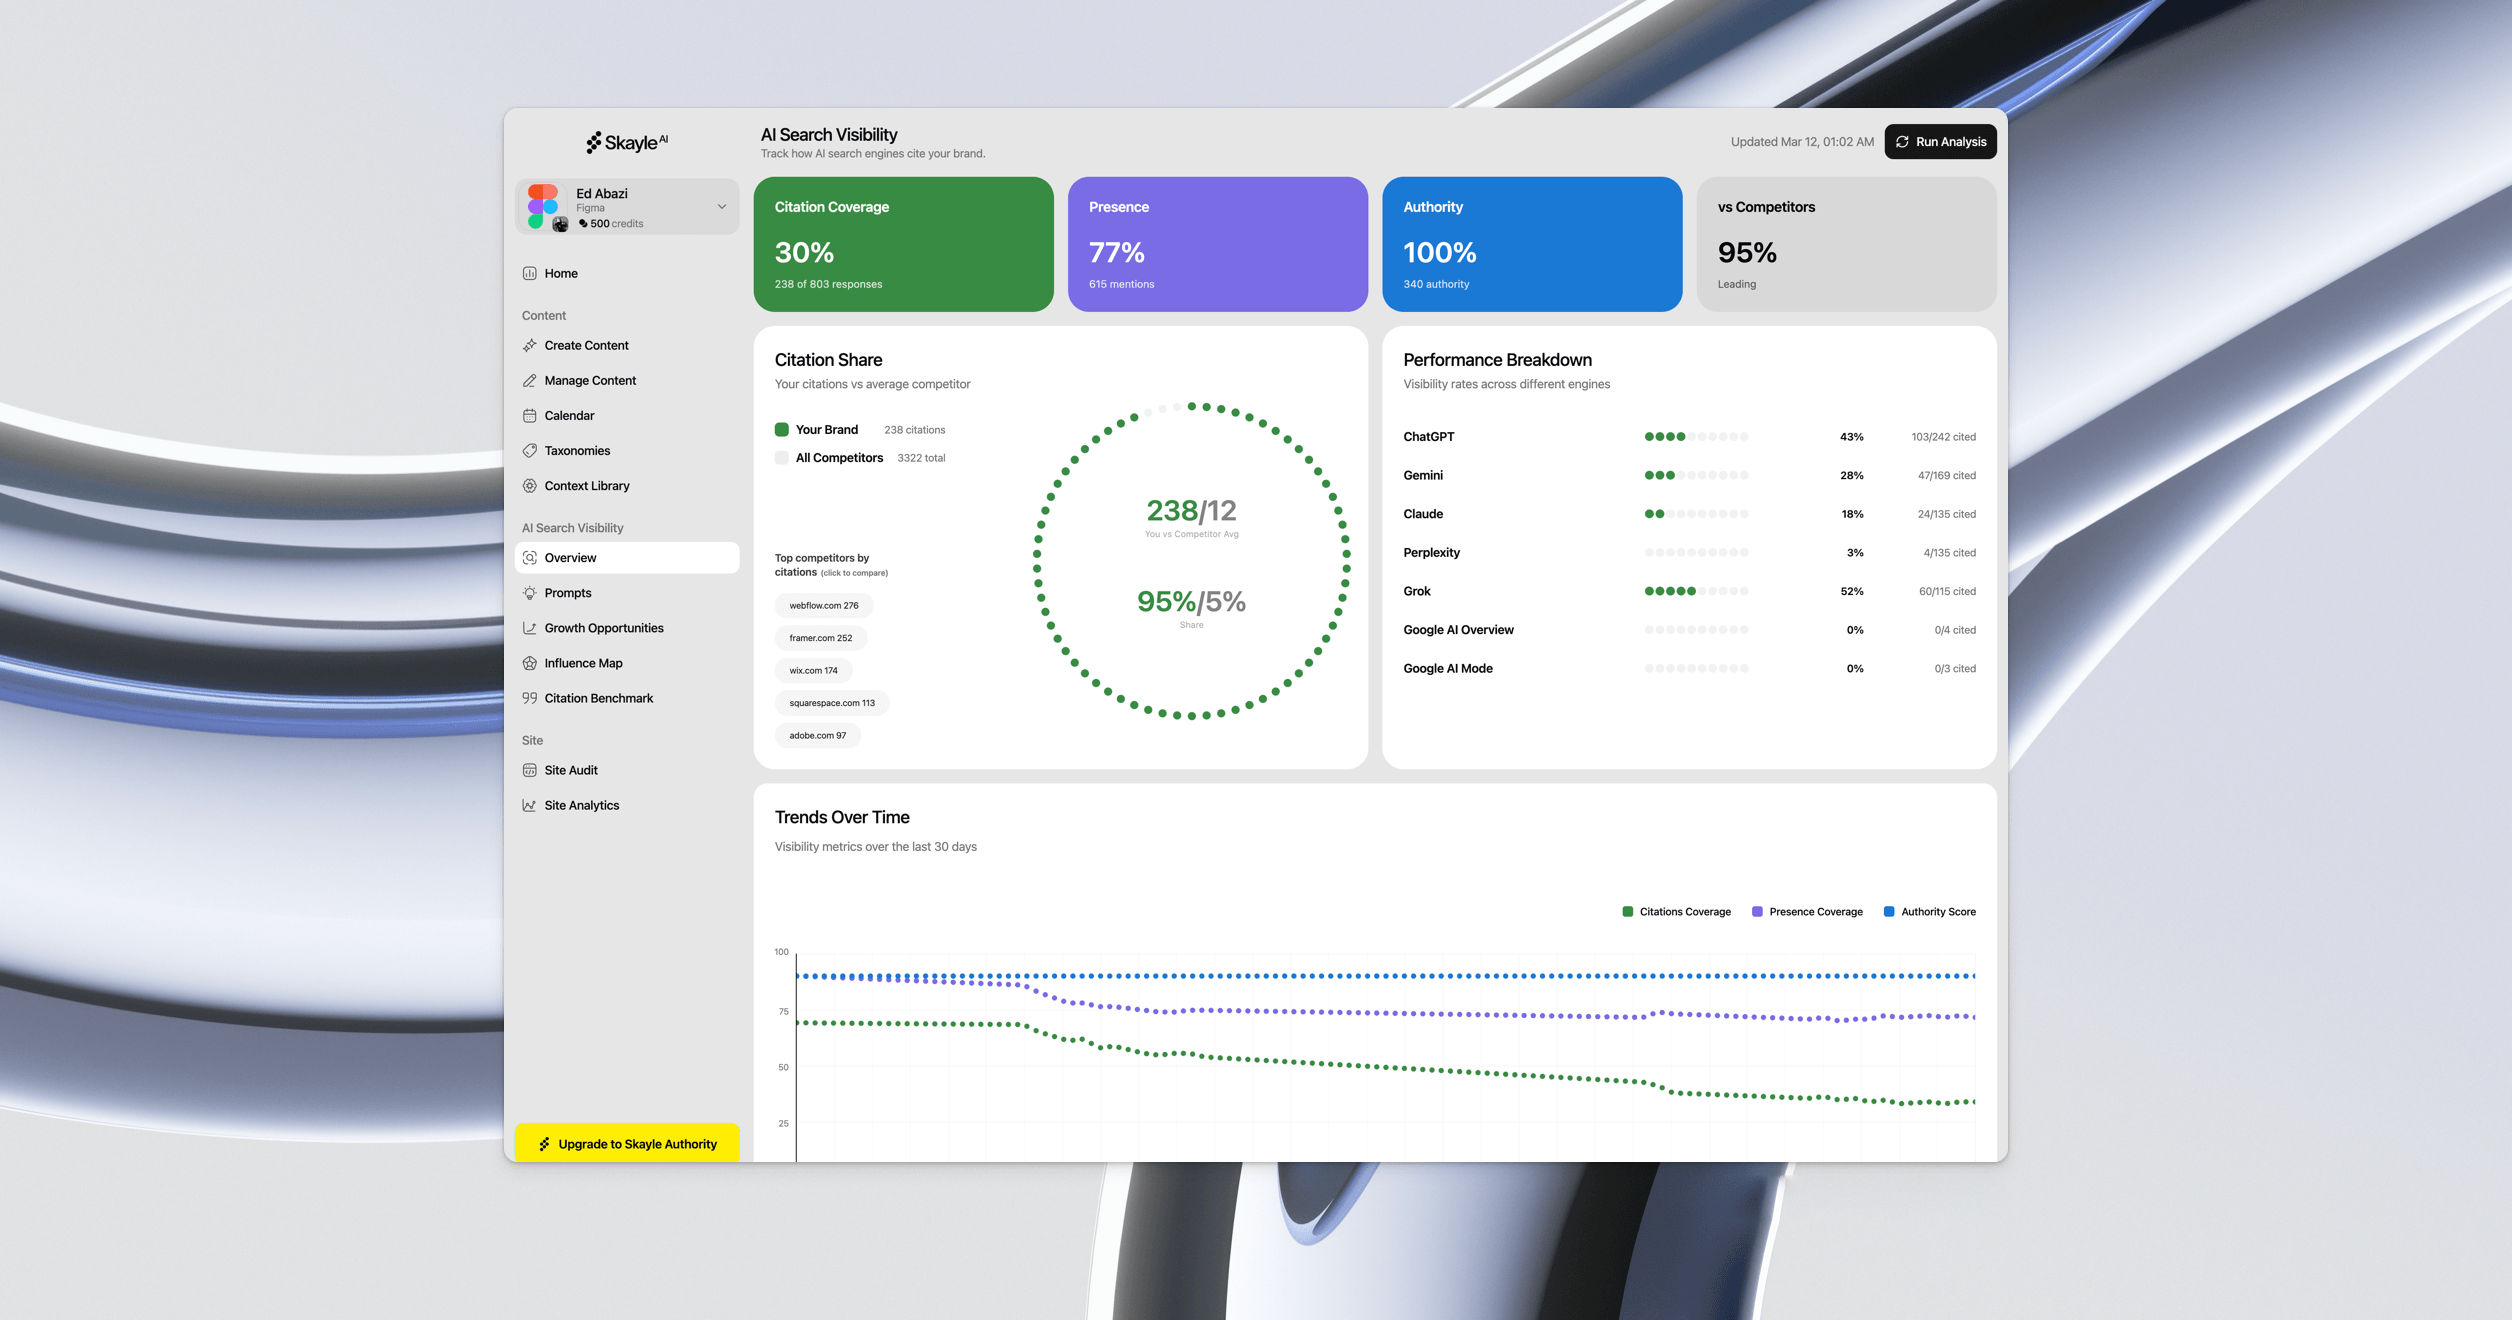The width and height of the screenshot is (2512, 1320).
Task: Click Upgrade to Skayle Authority
Action: coord(626,1143)
